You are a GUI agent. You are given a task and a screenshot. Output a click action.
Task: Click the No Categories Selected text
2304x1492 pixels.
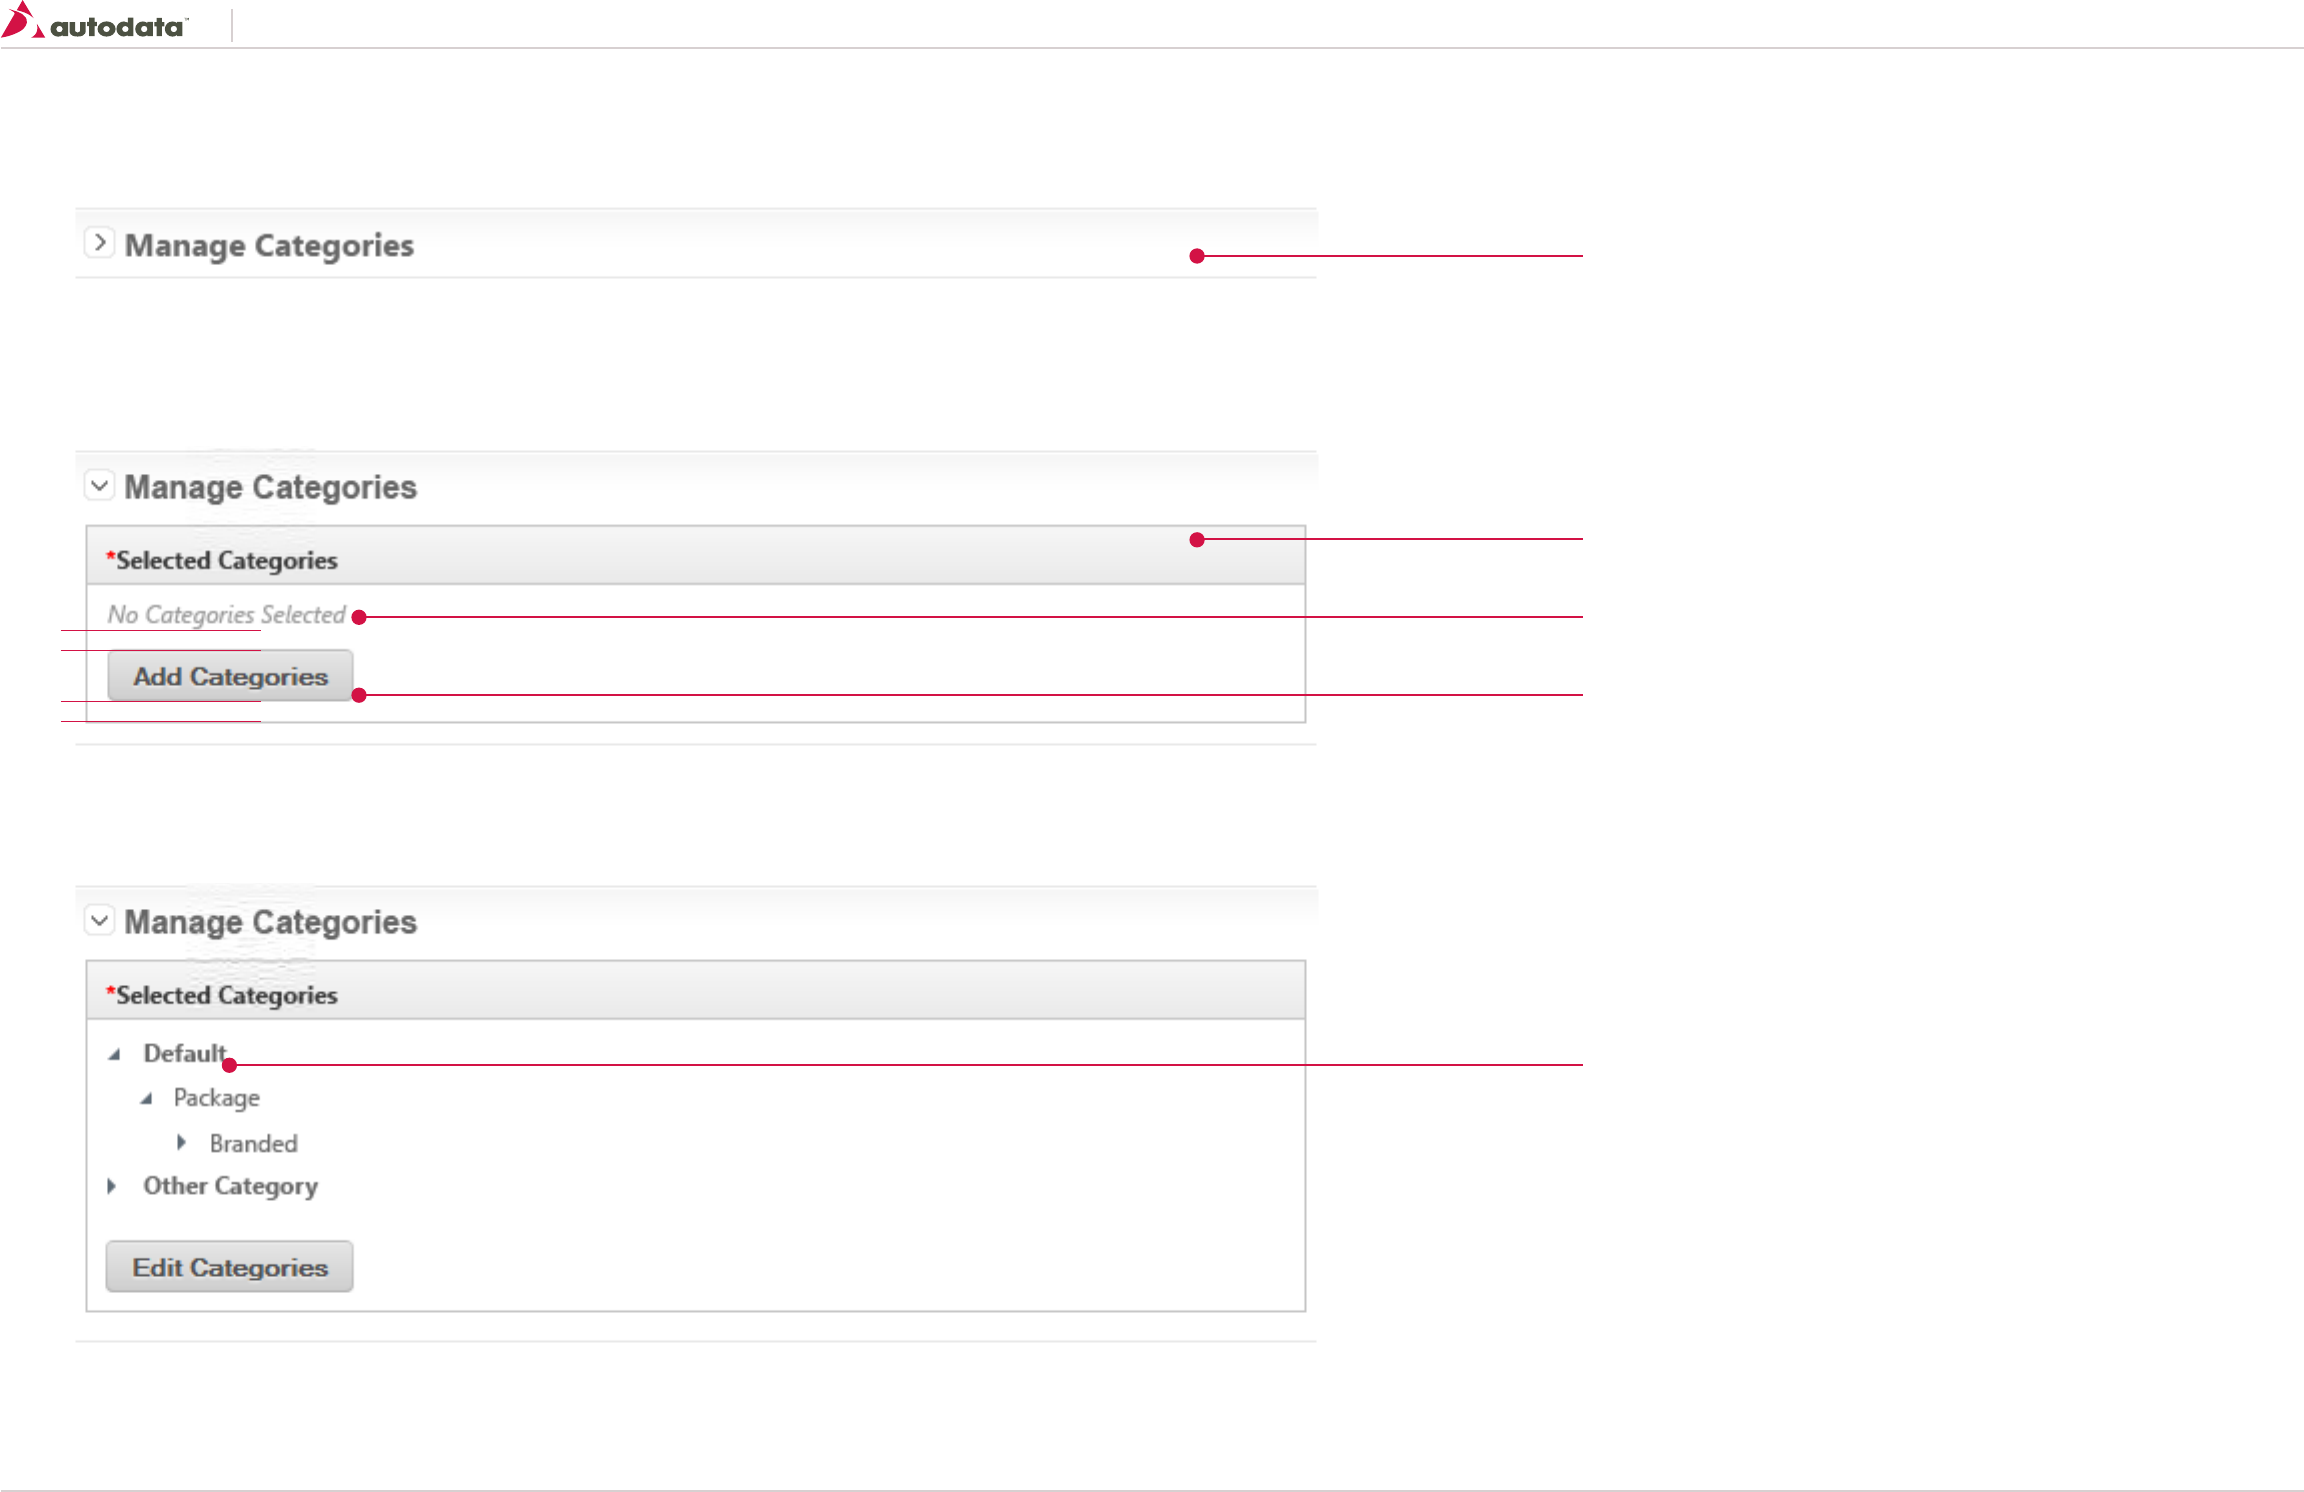(x=226, y=614)
